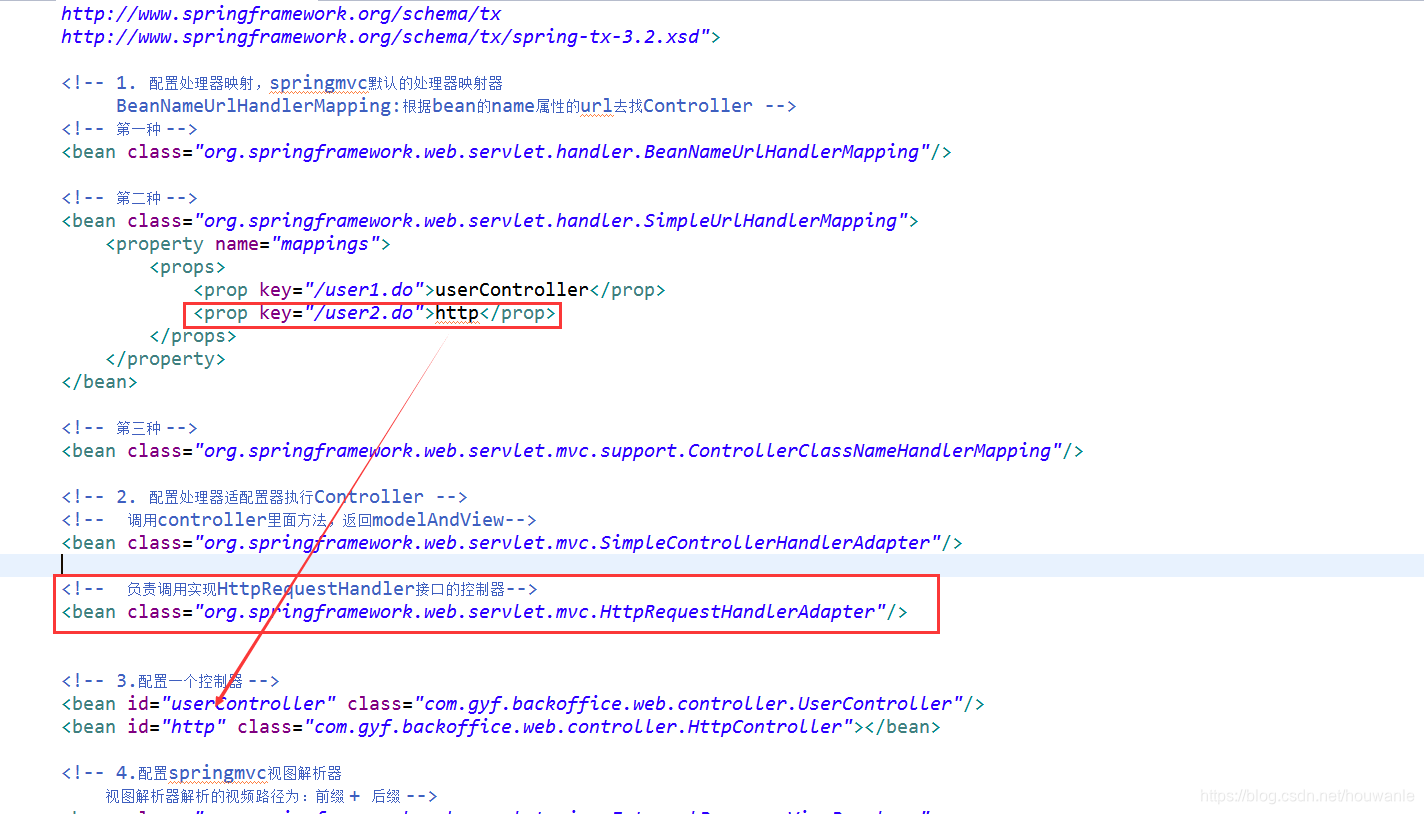The height and width of the screenshot is (814, 1424).
Task: Click the closing </bean> tag after property
Action: (x=99, y=382)
